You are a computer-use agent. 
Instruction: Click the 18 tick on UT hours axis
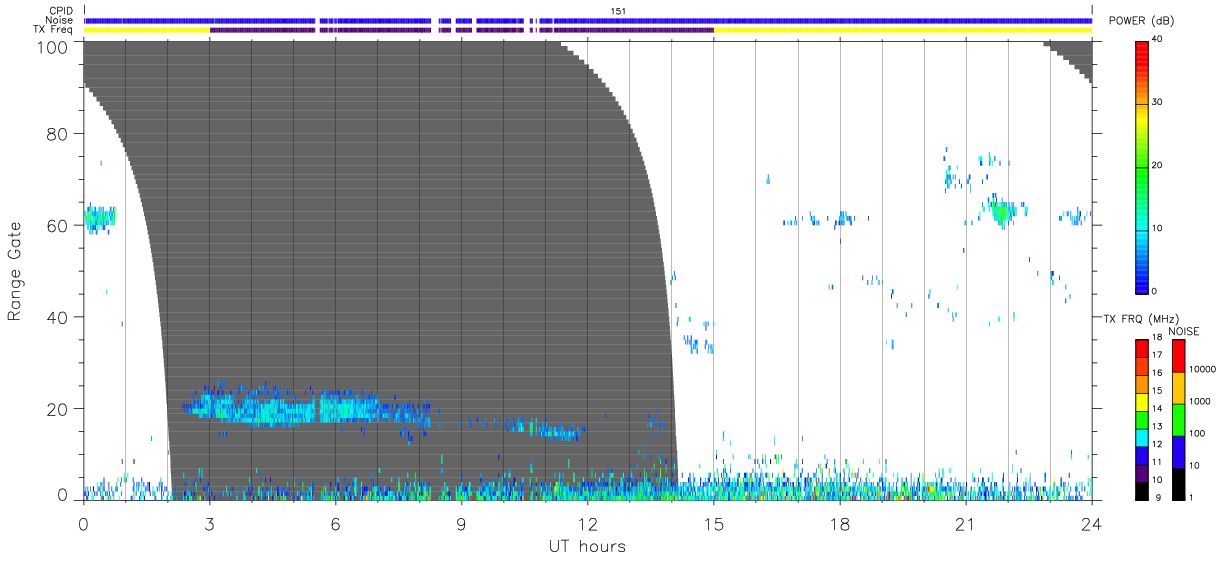click(840, 523)
